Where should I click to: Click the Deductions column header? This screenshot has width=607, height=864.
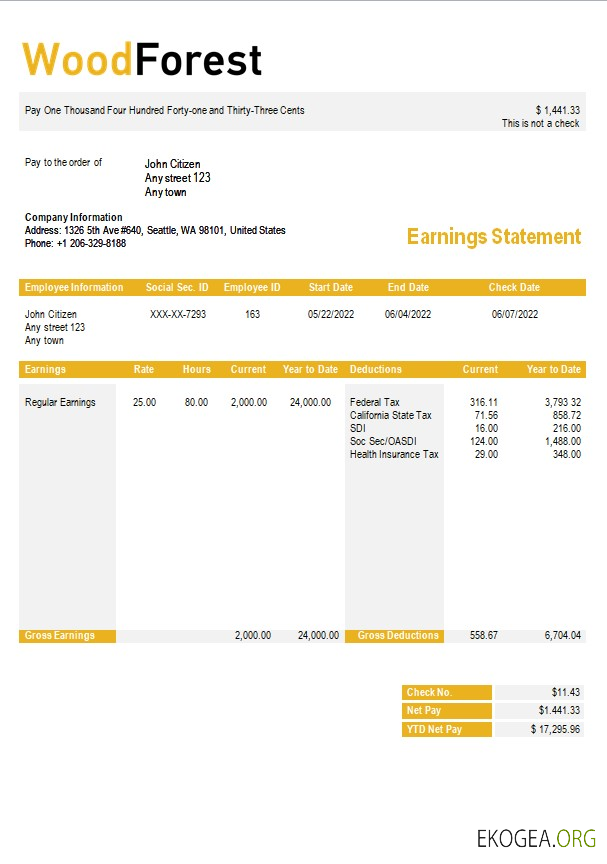(x=376, y=370)
